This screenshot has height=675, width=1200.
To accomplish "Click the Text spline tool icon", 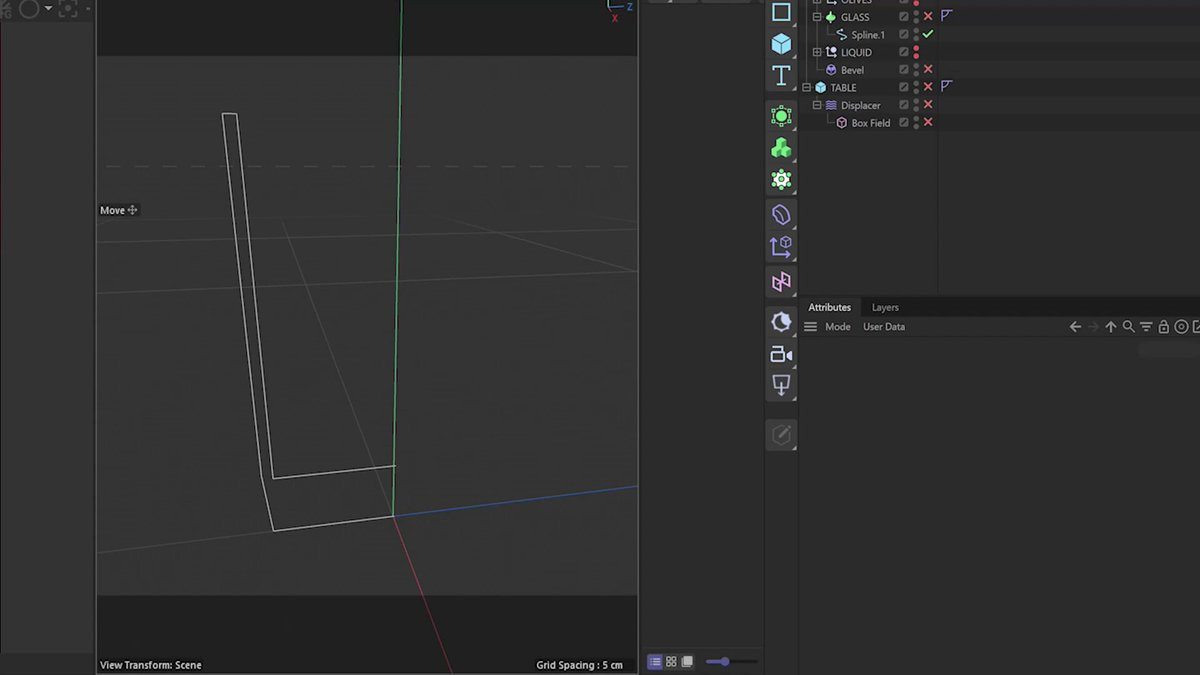I will coord(781,76).
